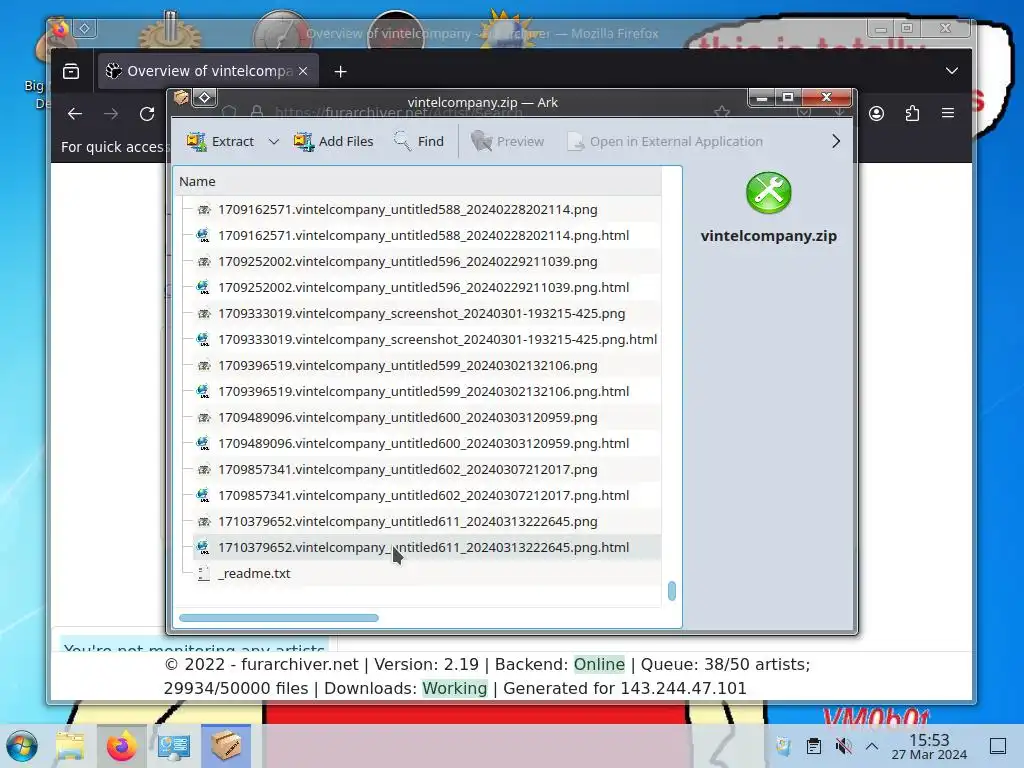Image resolution: width=1024 pixels, height=768 pixels.
Task: Click the horizontal scrollbar in Ark file list
Action: click(279, 618)
